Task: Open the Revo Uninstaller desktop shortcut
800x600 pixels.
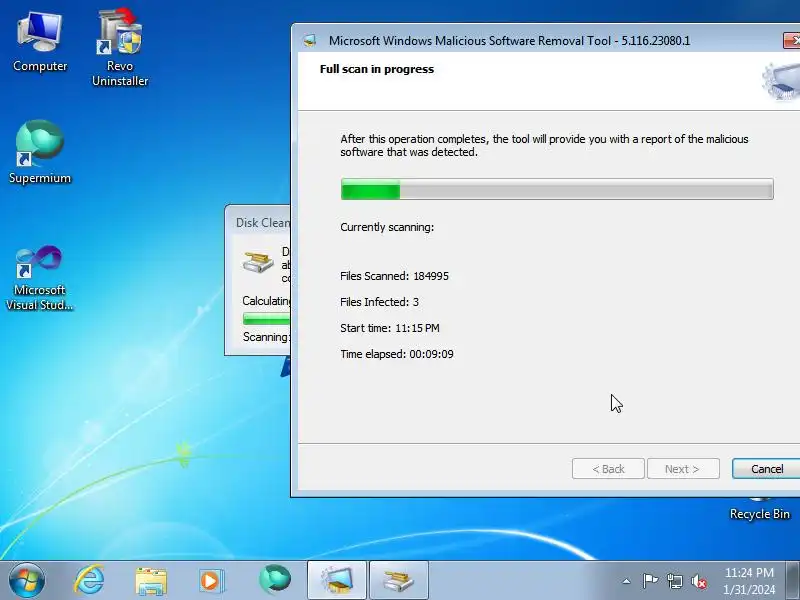Action: pyautogui.click(x=120, y=47)
